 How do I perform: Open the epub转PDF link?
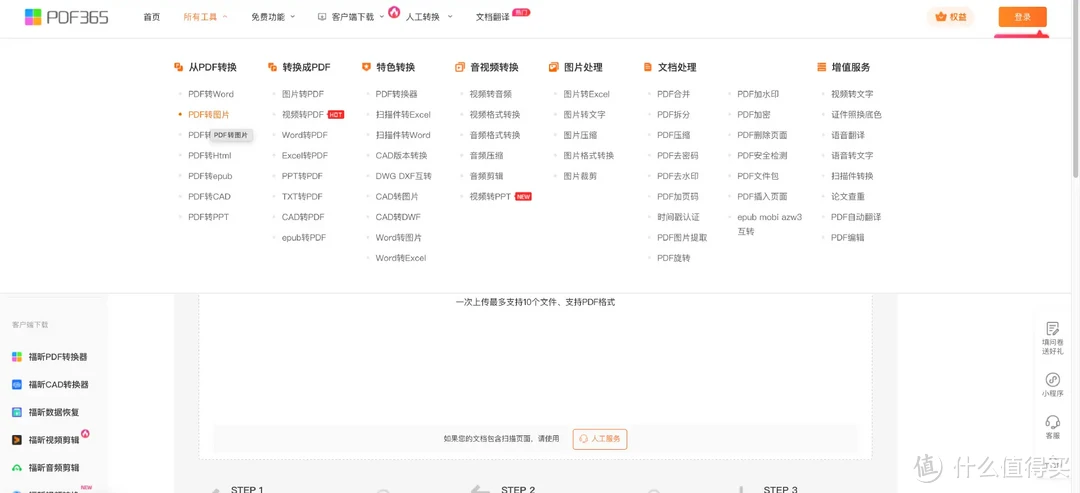[304, 238]
